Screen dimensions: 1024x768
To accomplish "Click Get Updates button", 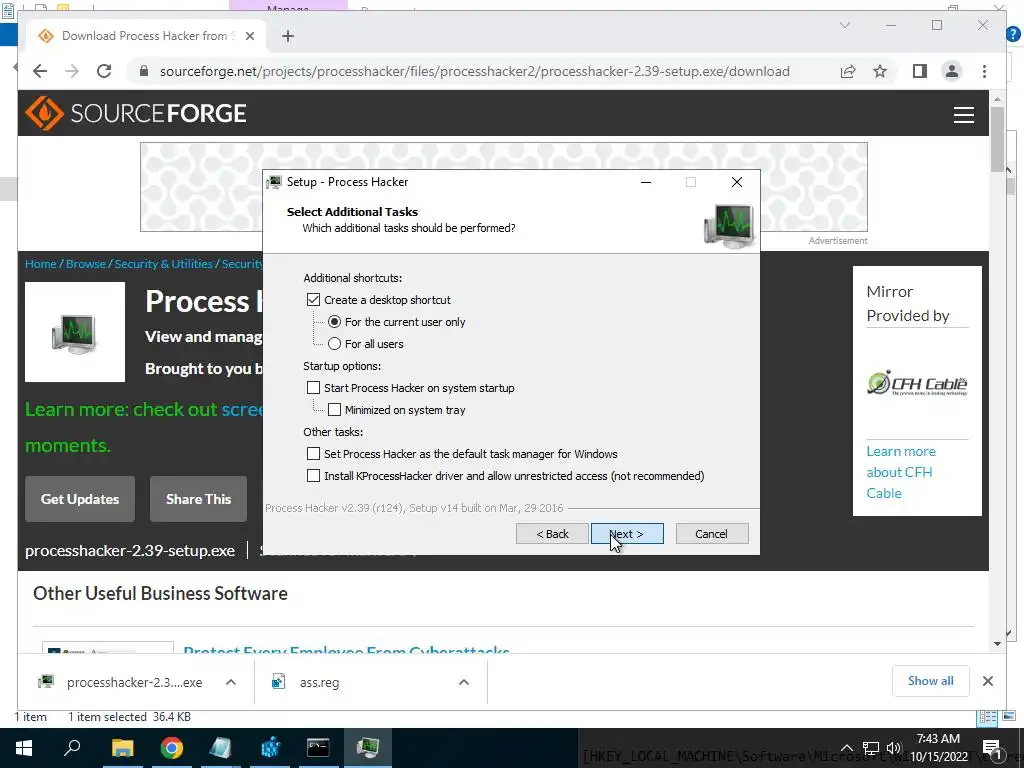I will 80,499.
